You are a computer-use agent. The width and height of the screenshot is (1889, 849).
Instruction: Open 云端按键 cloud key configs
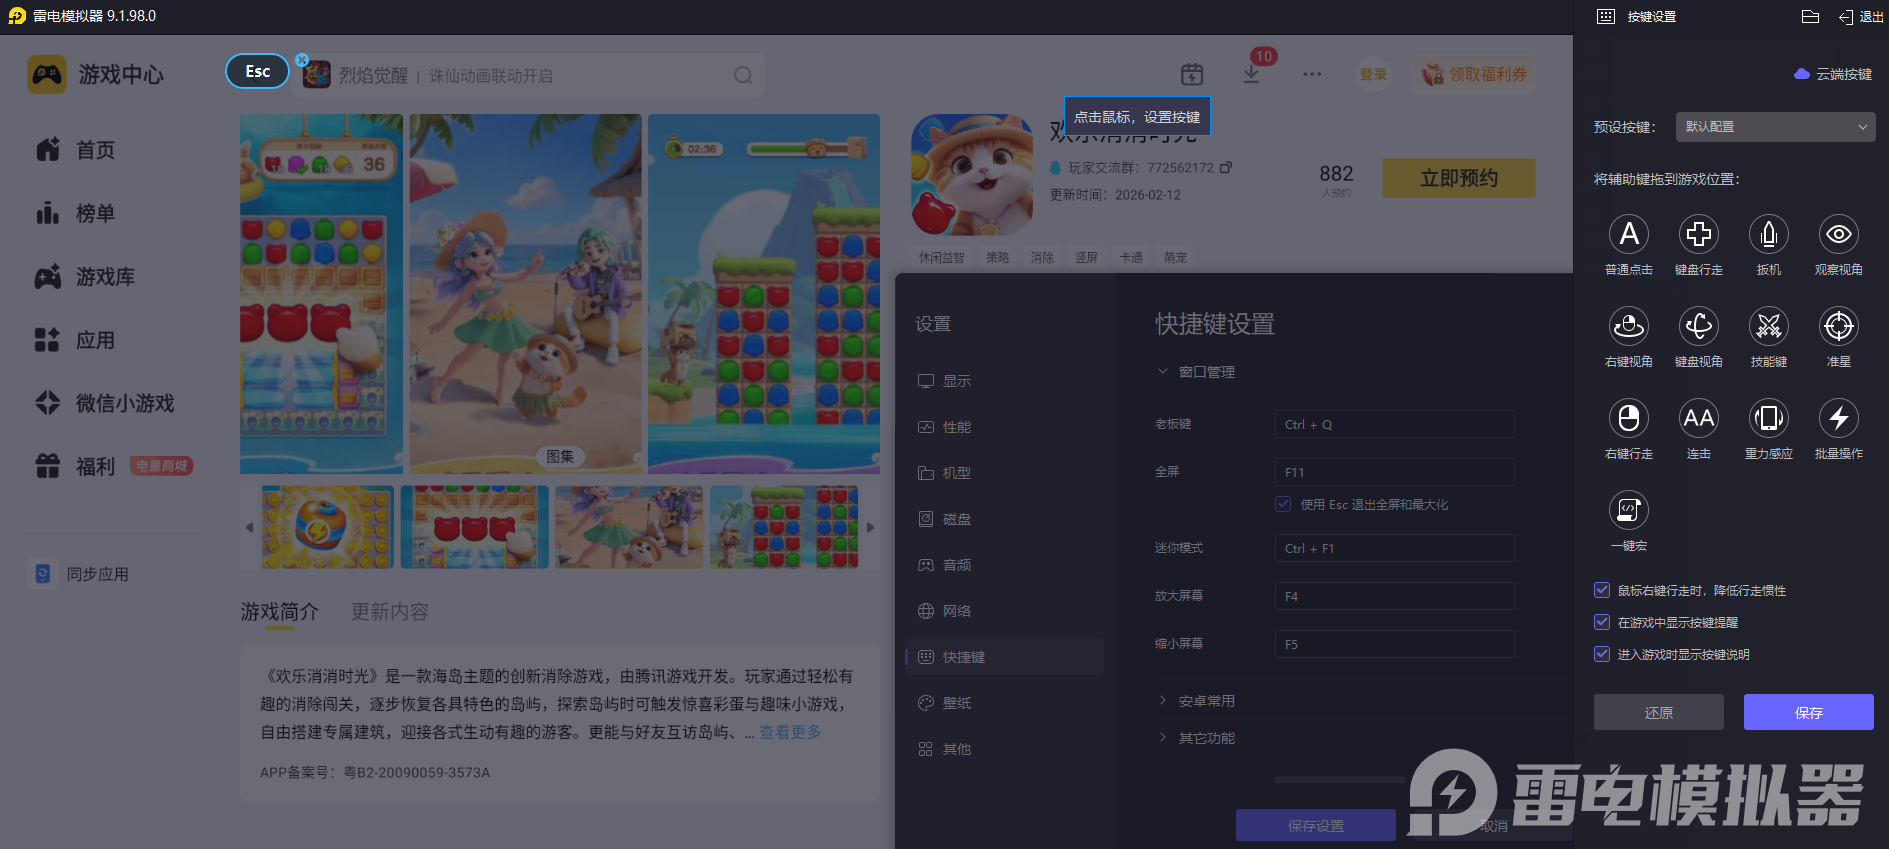point(1833,74)
